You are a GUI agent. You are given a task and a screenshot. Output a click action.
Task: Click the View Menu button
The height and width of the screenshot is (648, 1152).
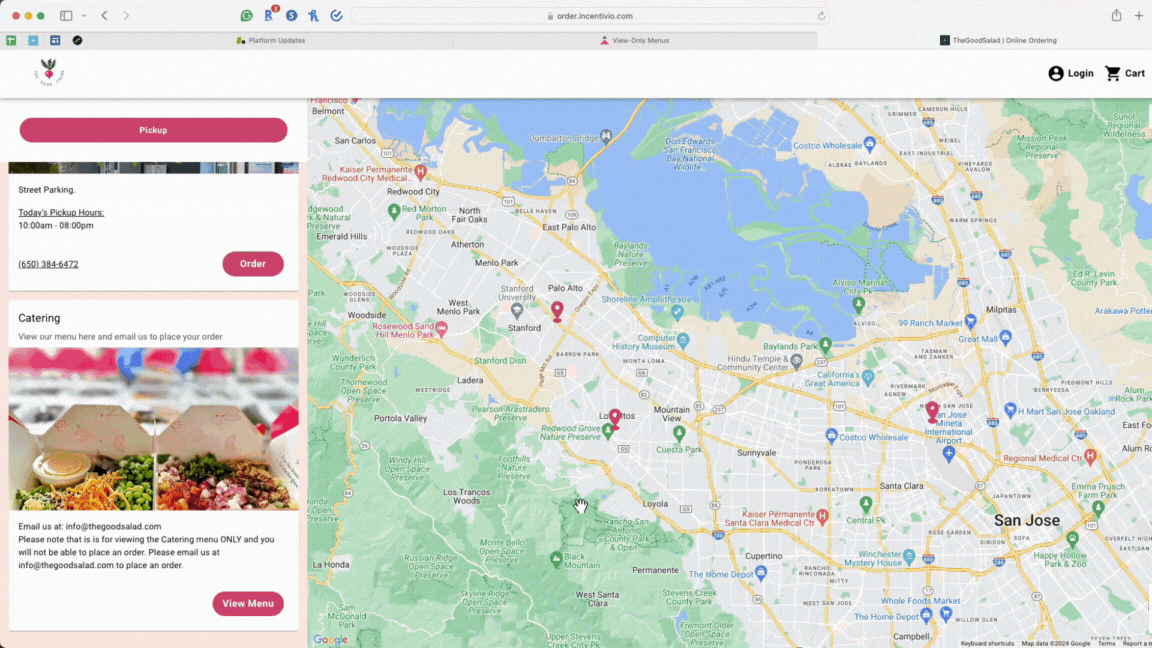coord(248,603)
